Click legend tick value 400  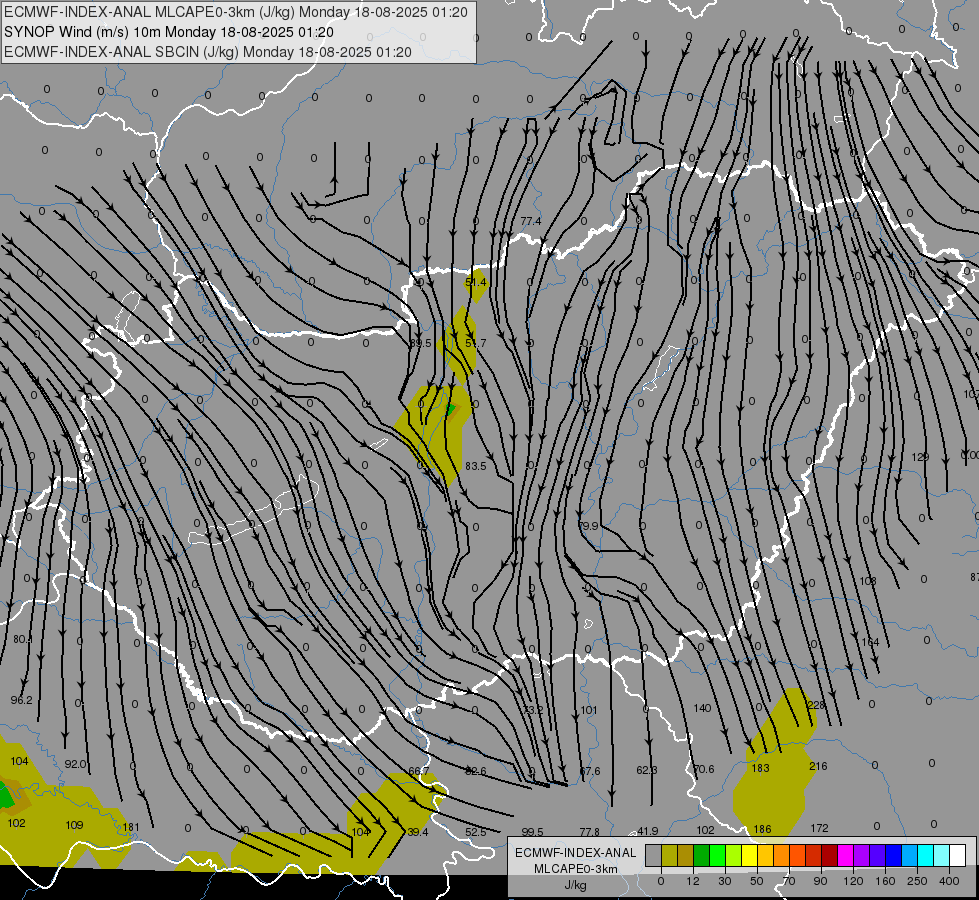(949, 881)
